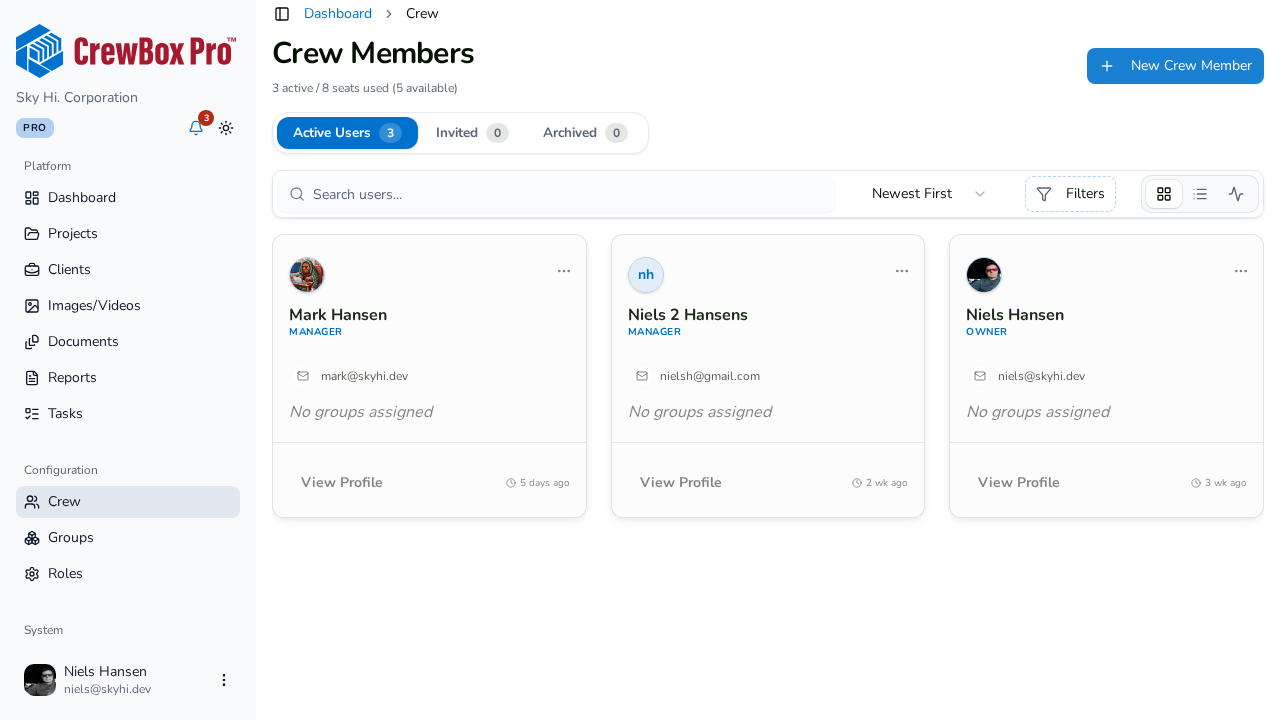Image resolution: width=1280 pixels, height=720 pixels.
Task: Open Niels 2 Hansens card options menu
Action: coord(902,271)
